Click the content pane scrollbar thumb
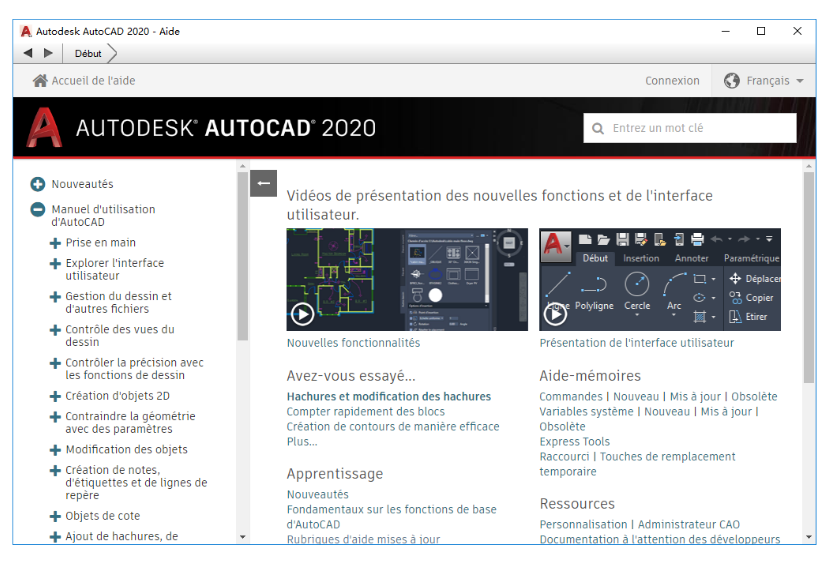Screen dimensions: 830x562 [808, 277]
